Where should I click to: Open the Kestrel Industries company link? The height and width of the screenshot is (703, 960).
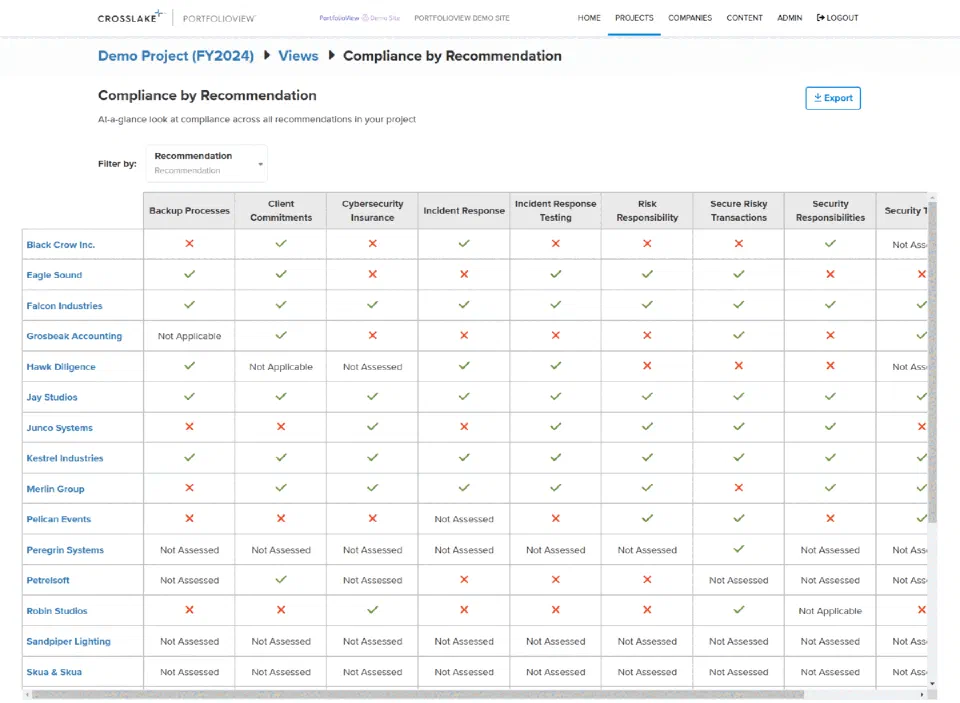[65, 458]
